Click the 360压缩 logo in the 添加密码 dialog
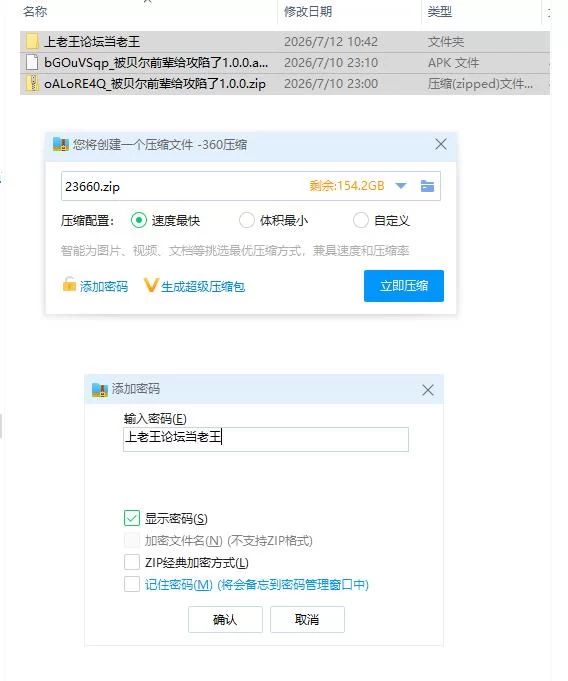 (100, 390)
